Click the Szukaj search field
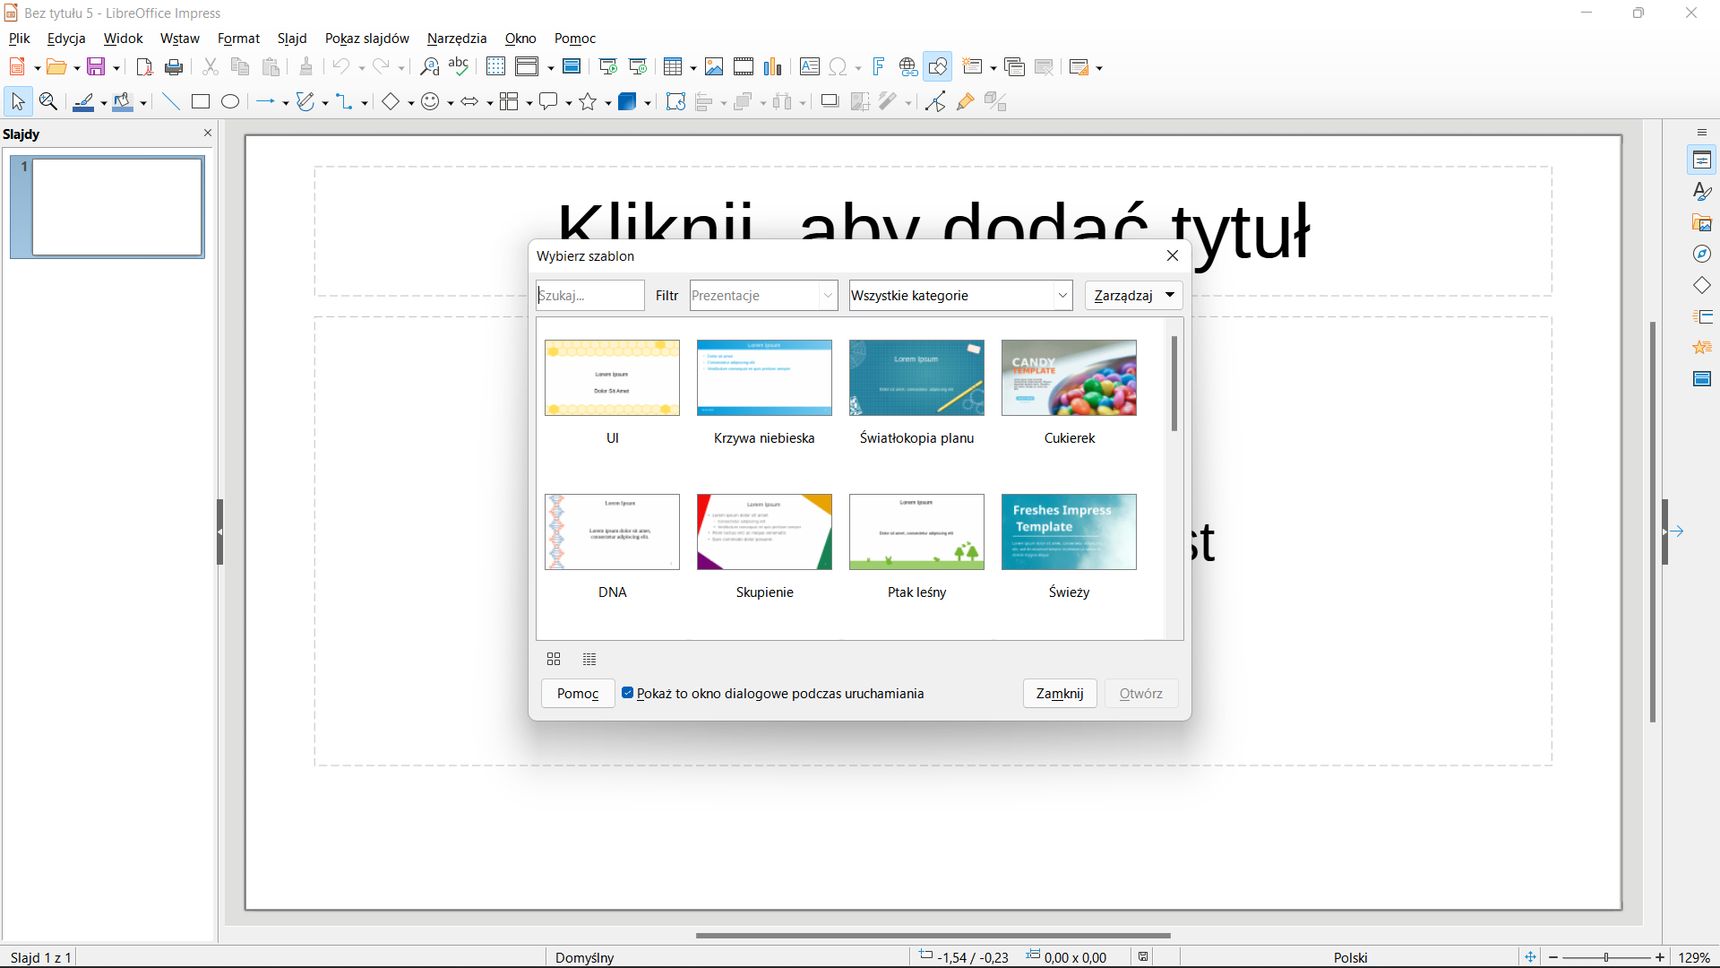The width and height of the screenshot is (1720, 968). tap(590, 295)
